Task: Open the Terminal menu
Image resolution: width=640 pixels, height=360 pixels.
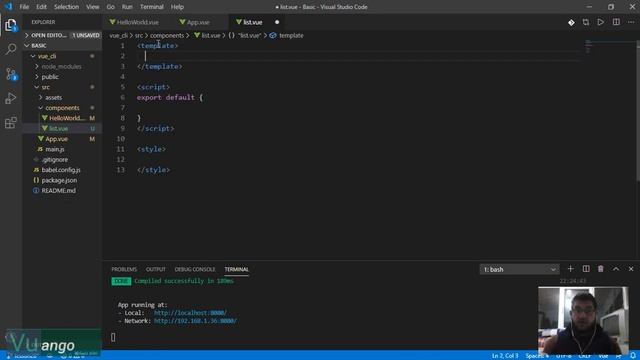Action: point(151,7)
